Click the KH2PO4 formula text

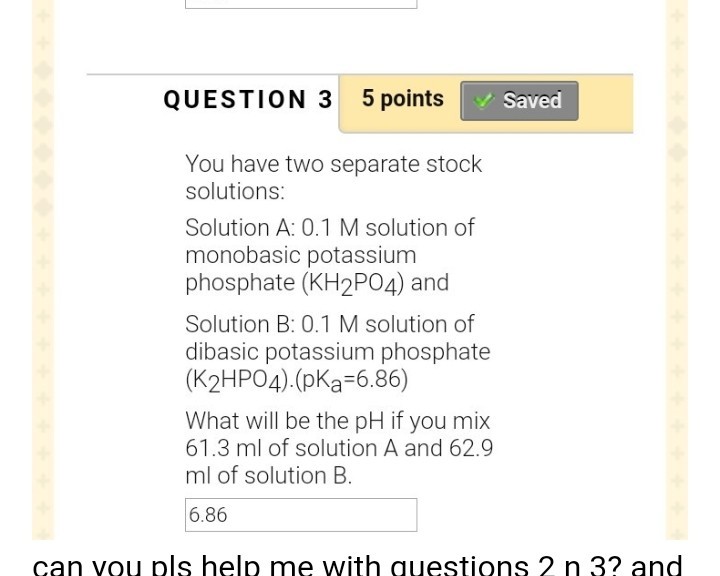coord(353,284)
